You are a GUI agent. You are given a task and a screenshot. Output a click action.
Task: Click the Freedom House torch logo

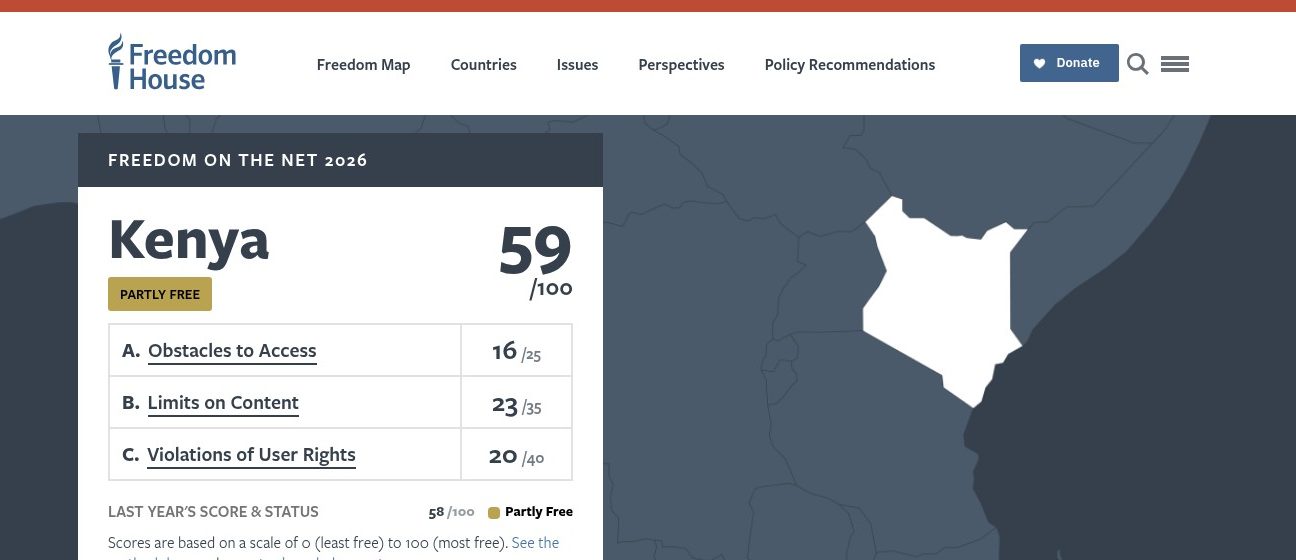(172, 62)
